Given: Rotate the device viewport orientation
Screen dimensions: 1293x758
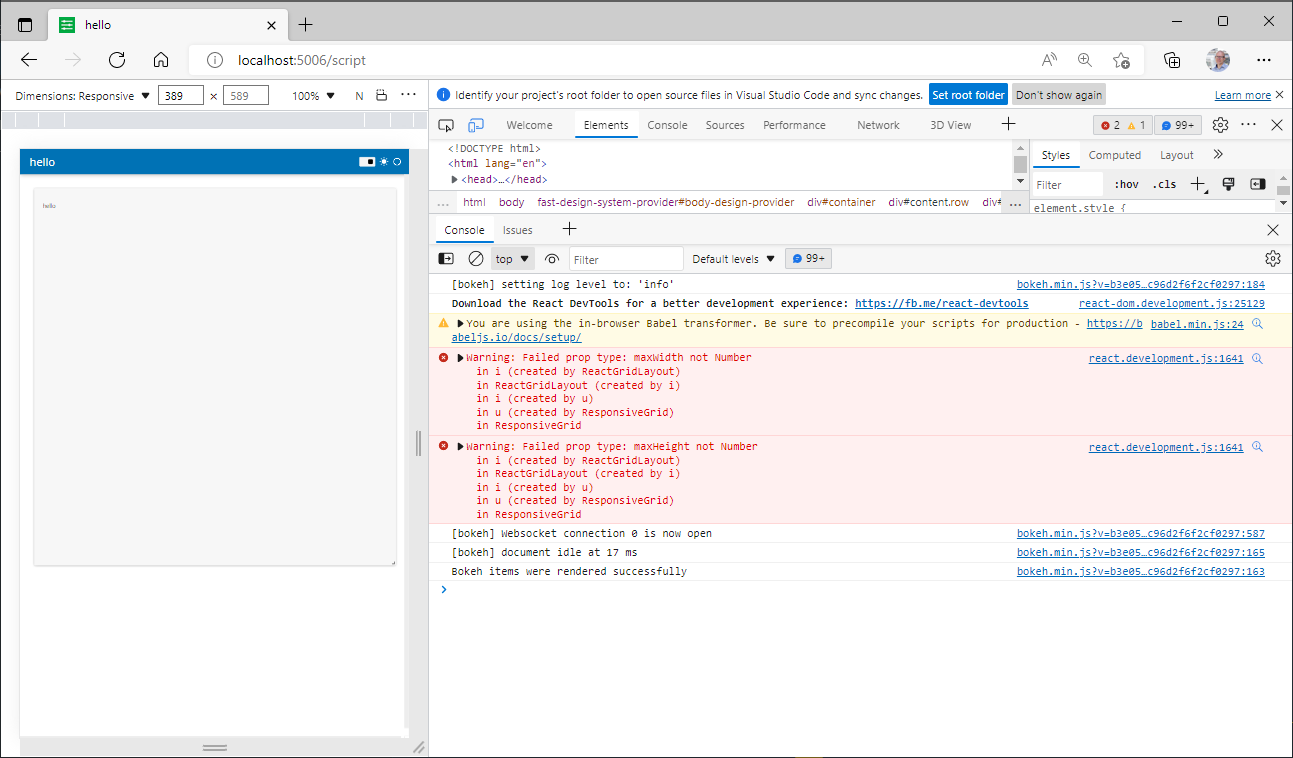Looking at the screenshot, I should 380,94.
